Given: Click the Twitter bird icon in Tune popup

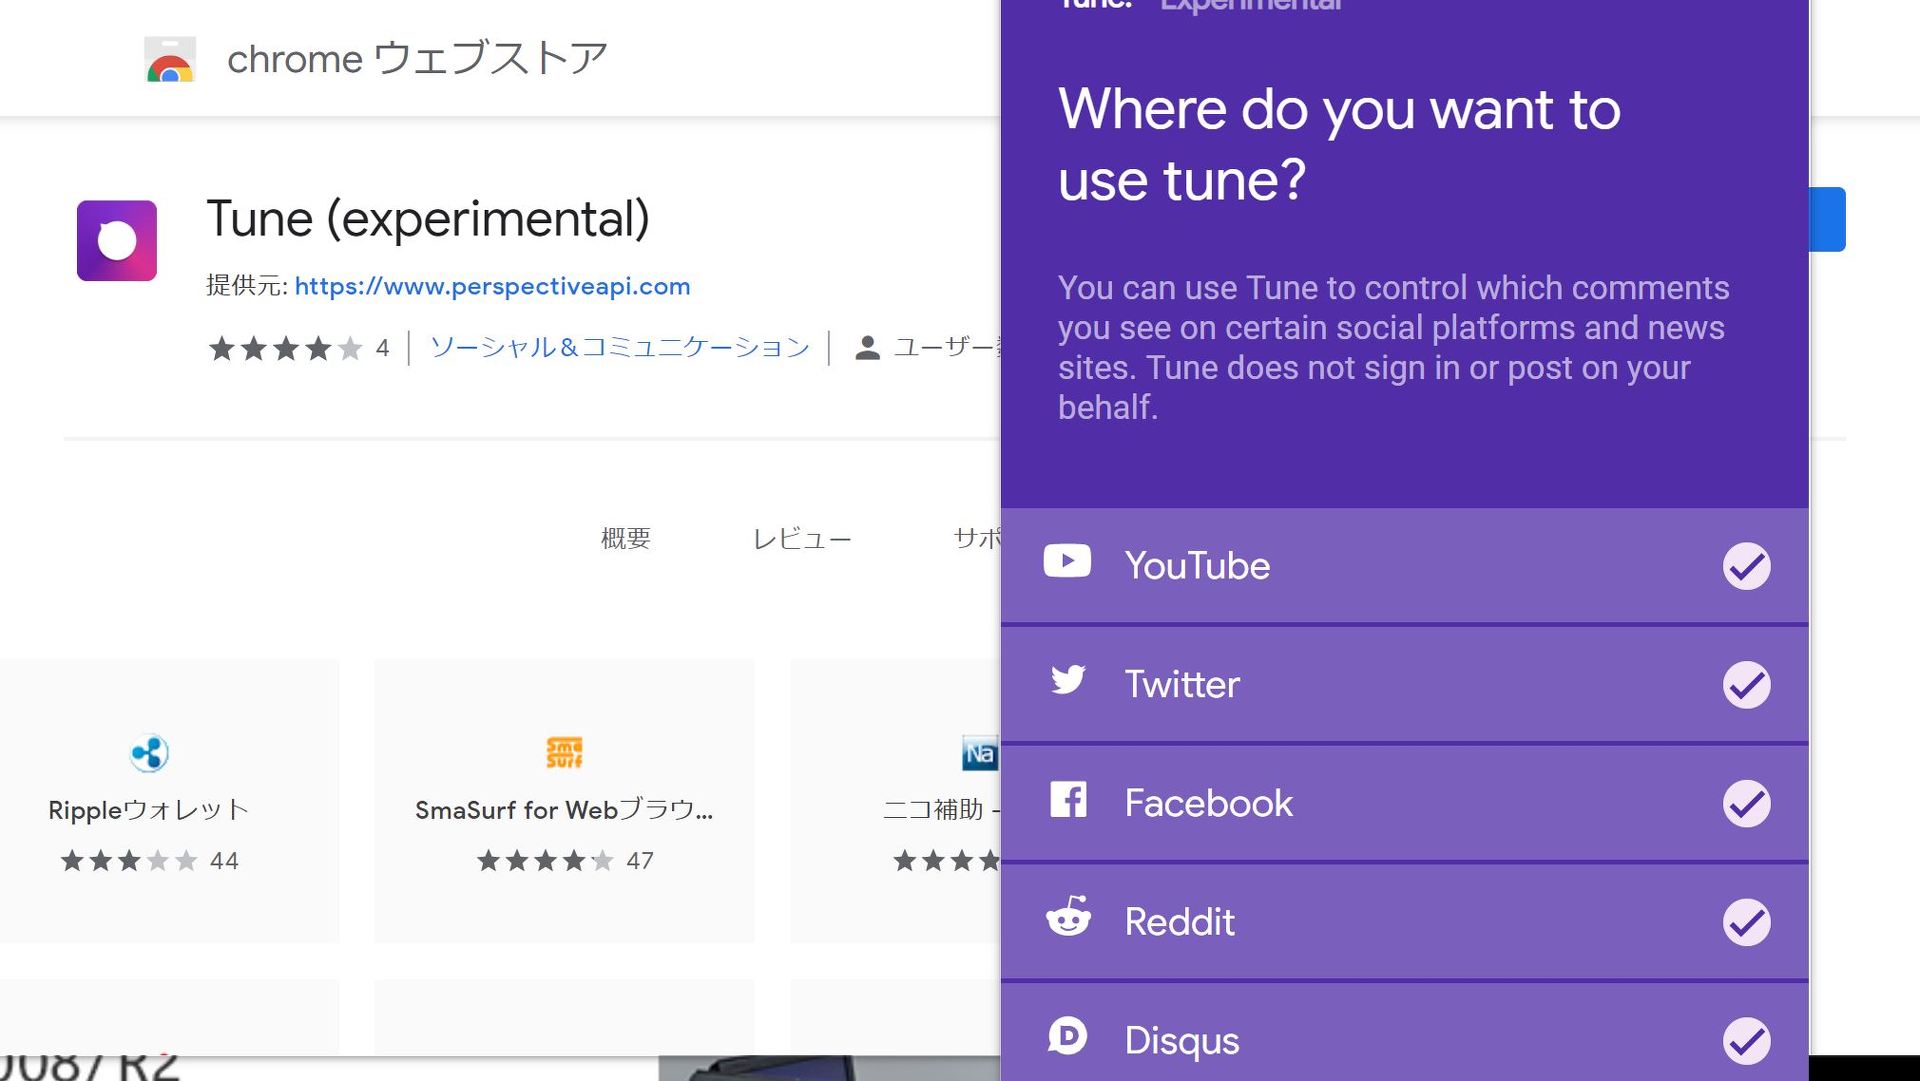Looking at the screenshot, I should click(1066, 681).
